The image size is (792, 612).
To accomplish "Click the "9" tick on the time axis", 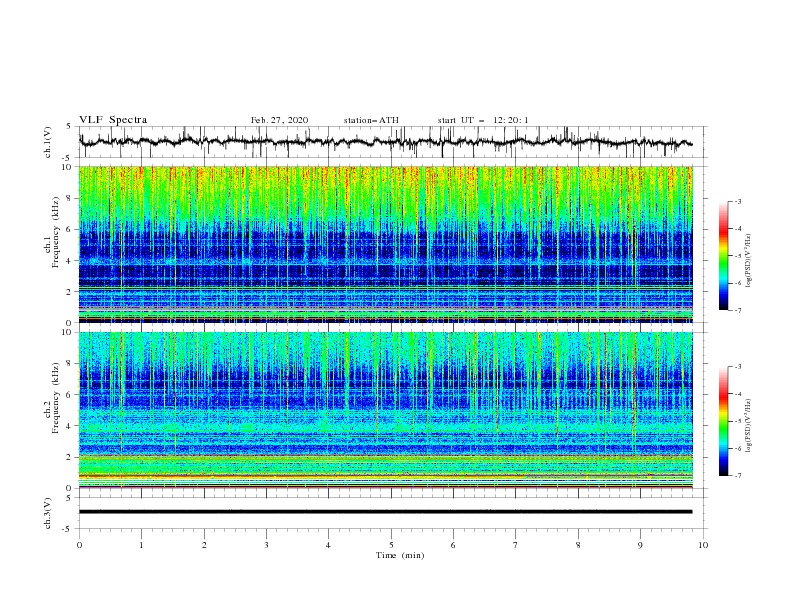I will pos(640,545).
